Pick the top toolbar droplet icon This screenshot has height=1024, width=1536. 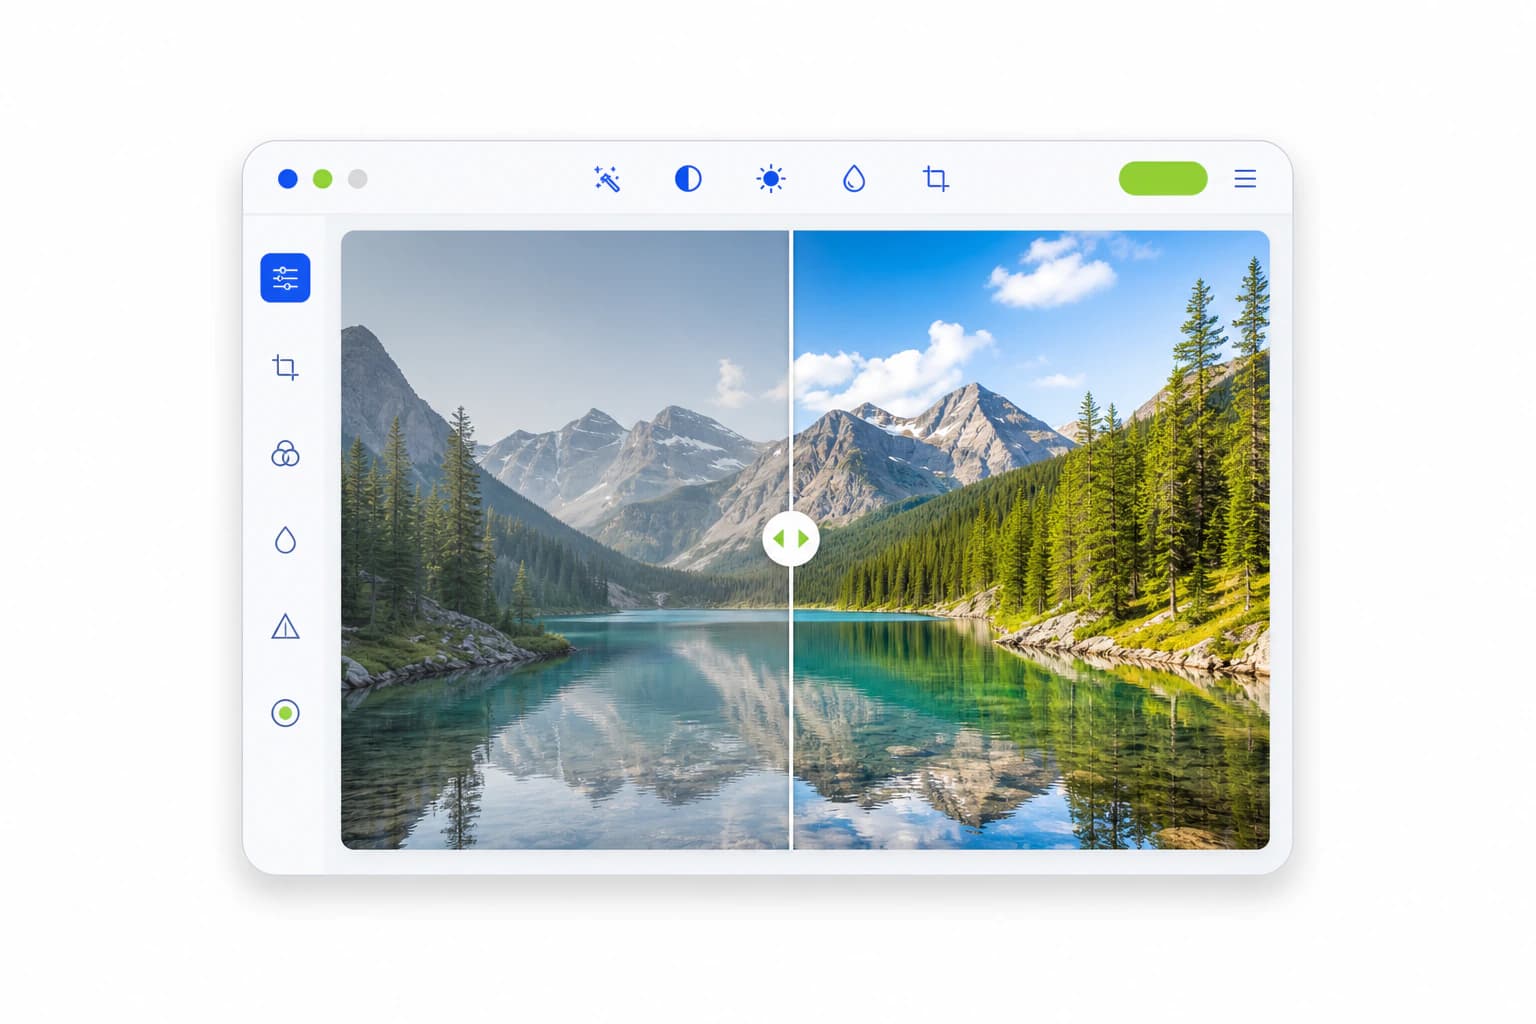click(853, 179)
